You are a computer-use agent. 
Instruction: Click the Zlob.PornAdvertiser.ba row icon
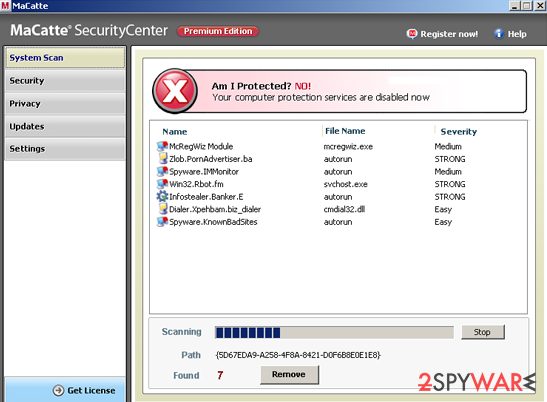(163, 159)
